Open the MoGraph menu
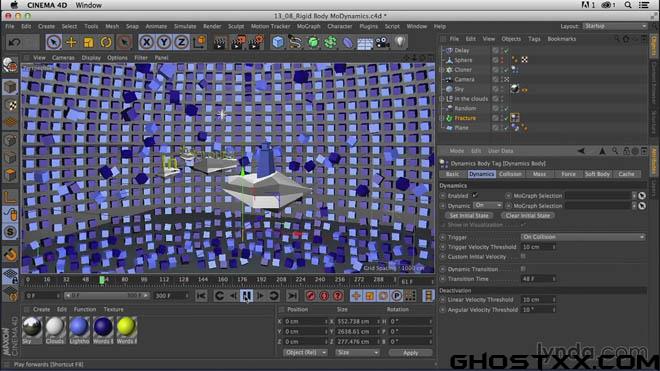Screen dimensions: 660x371 coord(309,26)
